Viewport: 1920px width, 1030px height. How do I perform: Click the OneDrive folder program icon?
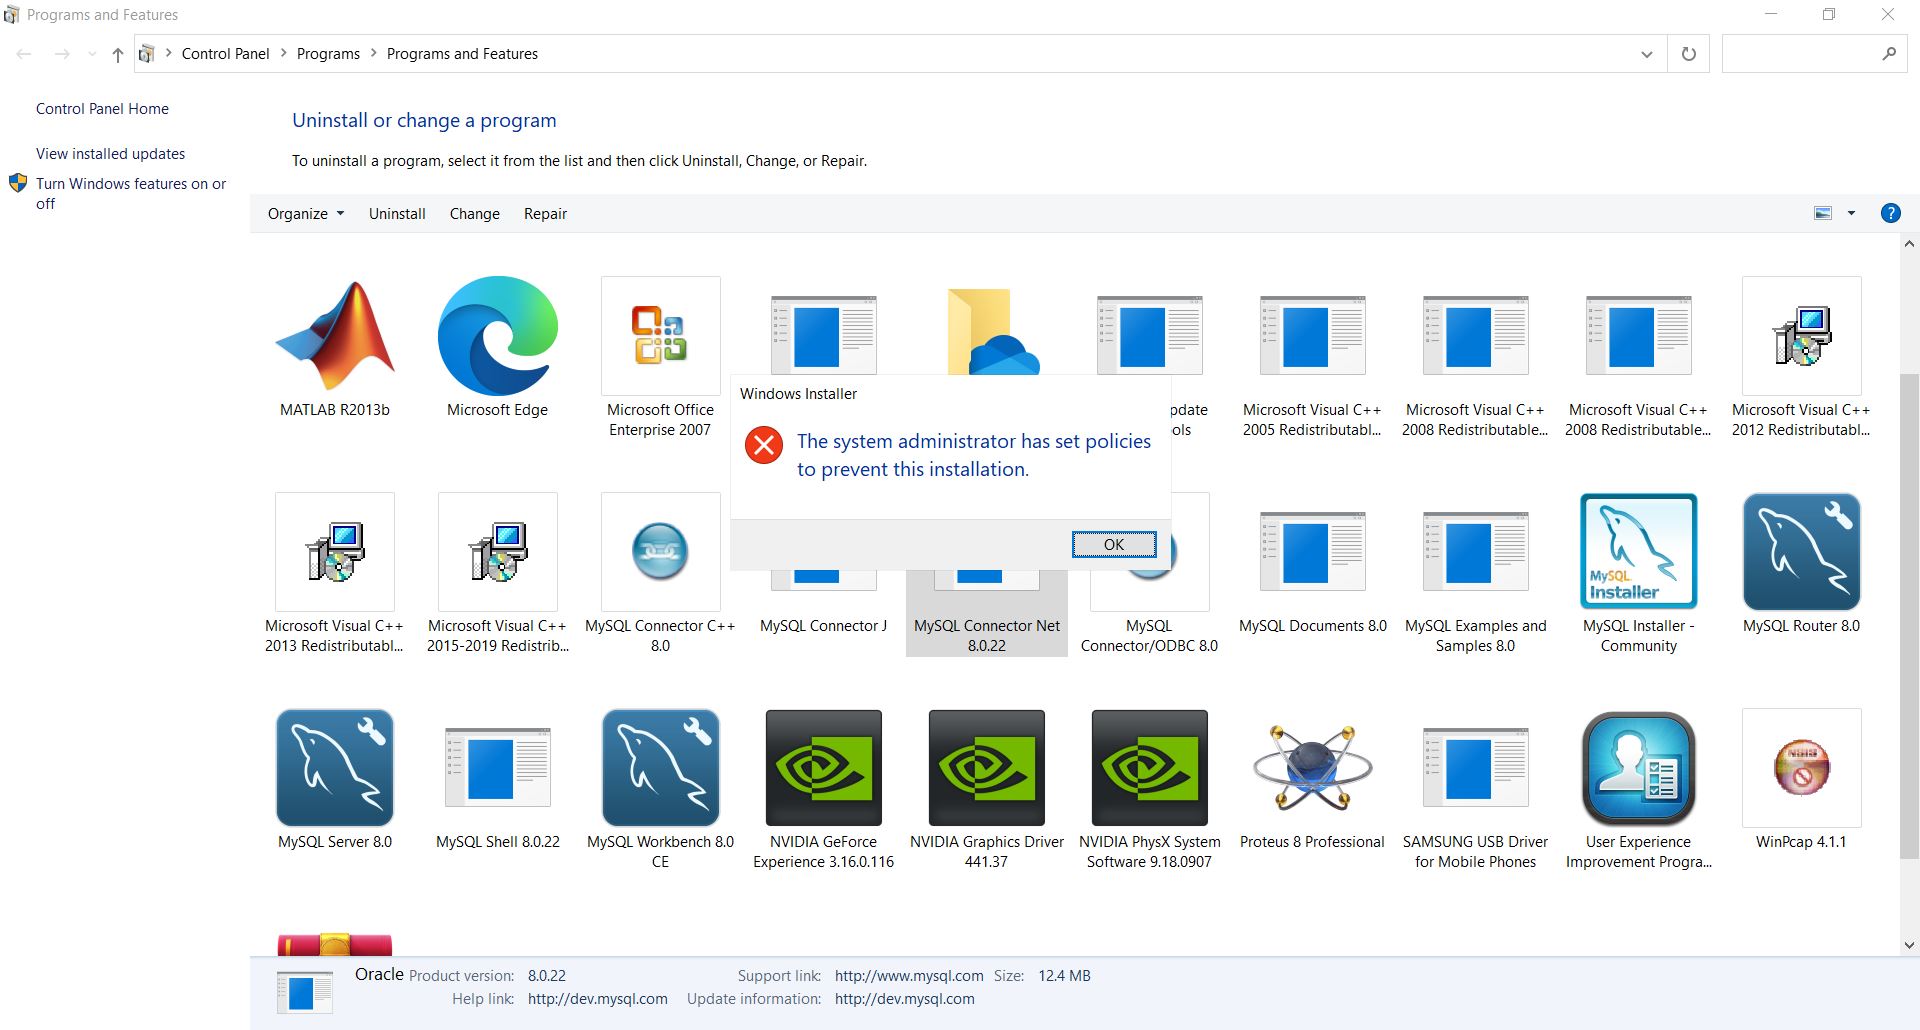click(x=992, y=332)
